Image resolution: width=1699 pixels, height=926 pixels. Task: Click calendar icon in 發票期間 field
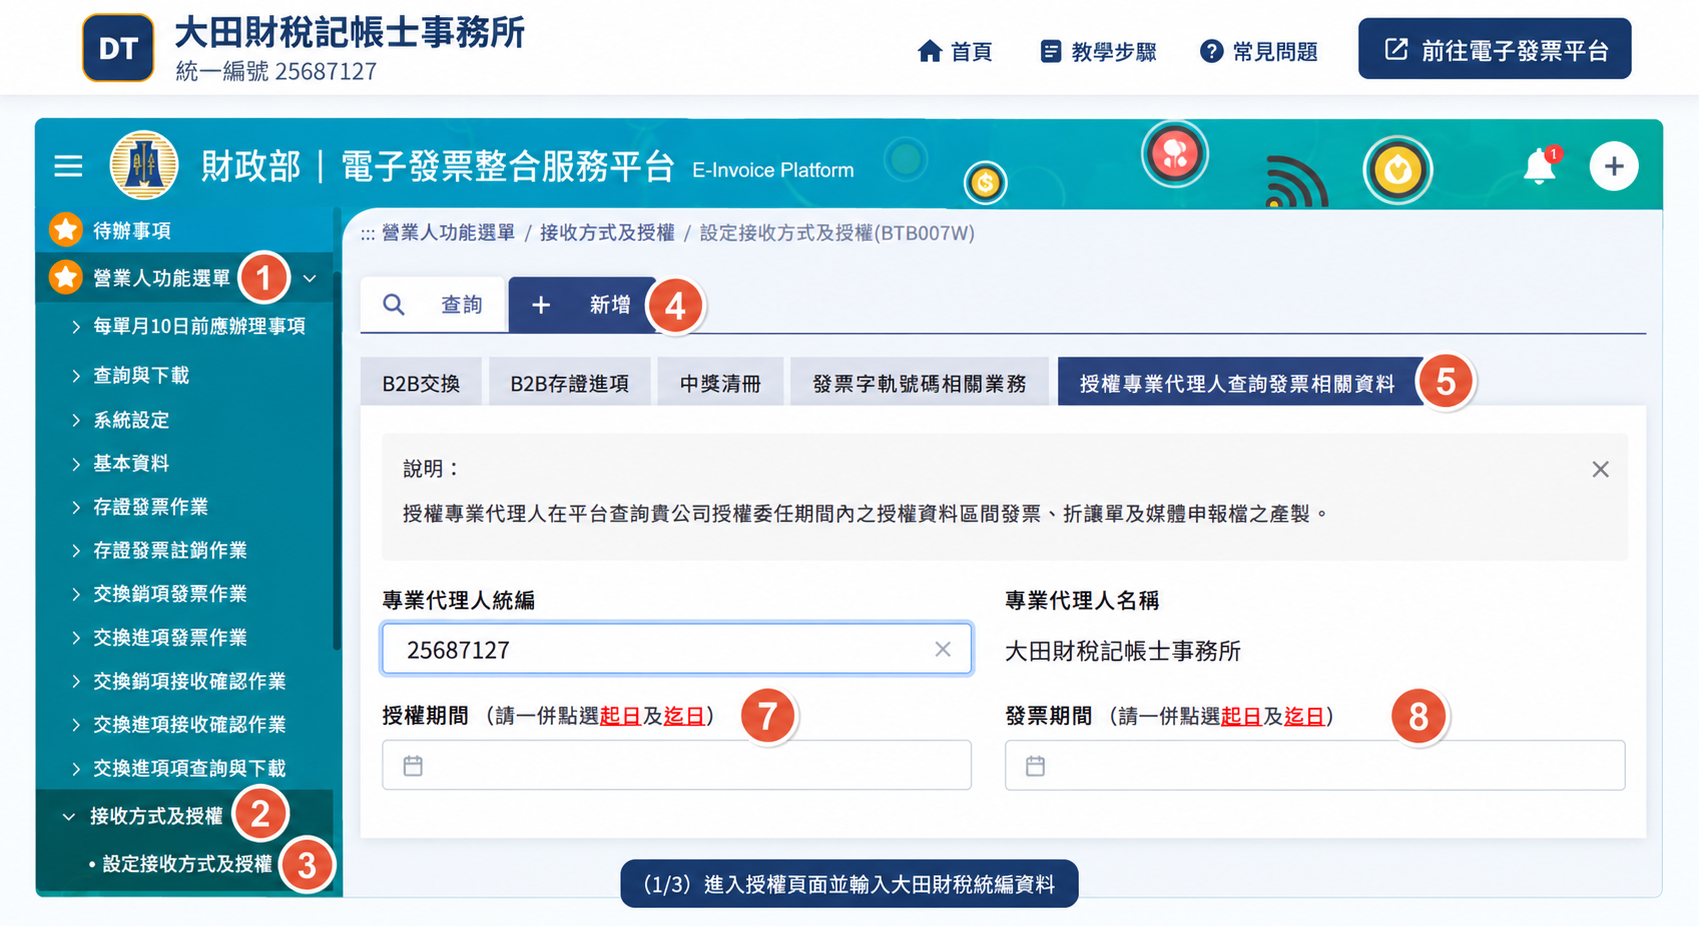click(1035, 766)
